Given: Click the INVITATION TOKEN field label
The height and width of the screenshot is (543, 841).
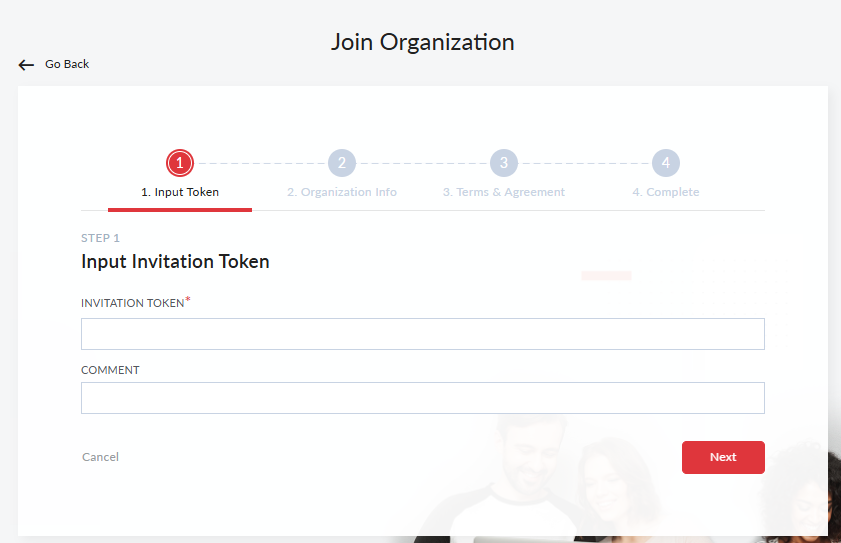Looking at the screenshot, I should [132, 303].
